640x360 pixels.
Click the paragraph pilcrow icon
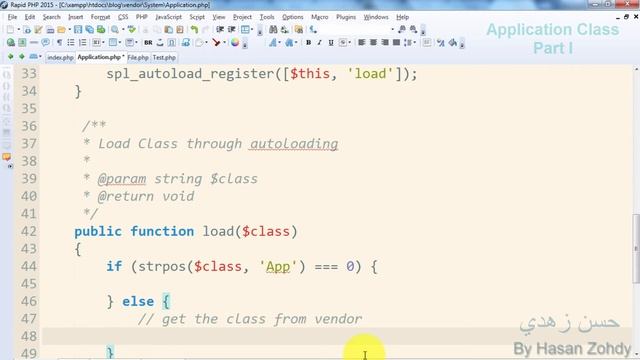(60, 42)
